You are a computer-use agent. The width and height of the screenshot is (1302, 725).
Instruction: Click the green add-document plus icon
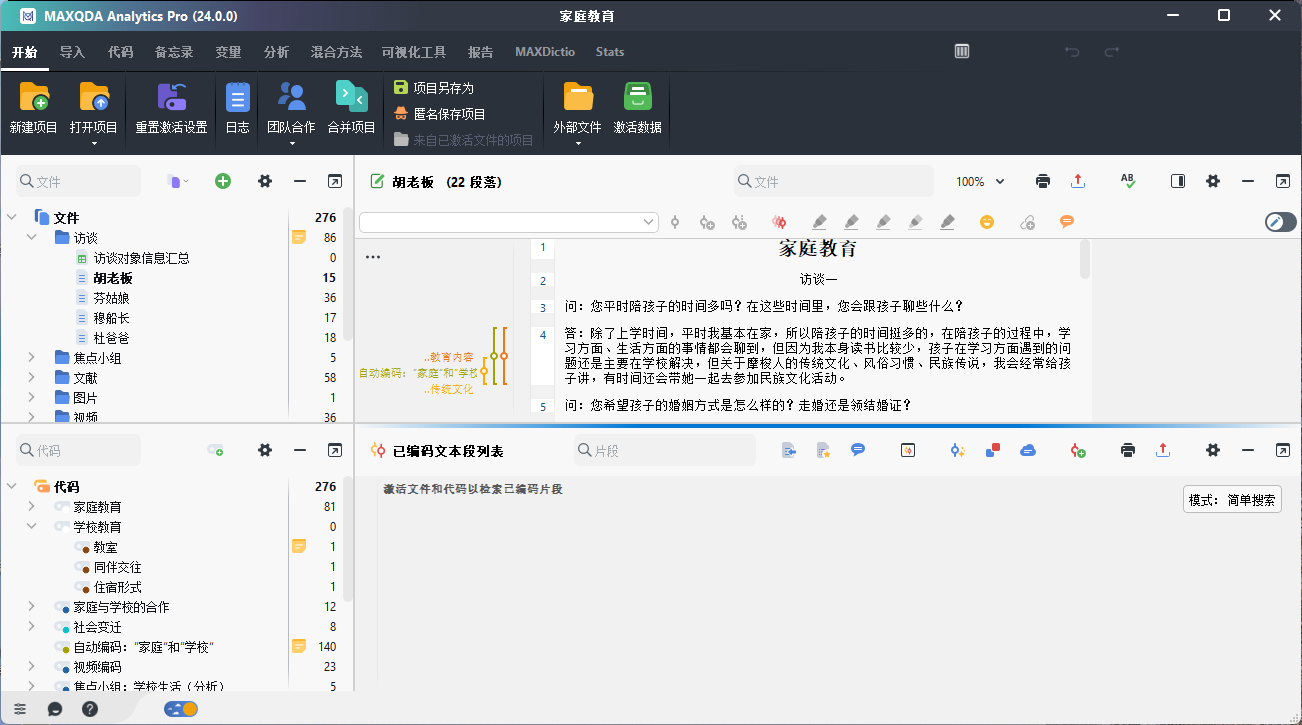223,181
